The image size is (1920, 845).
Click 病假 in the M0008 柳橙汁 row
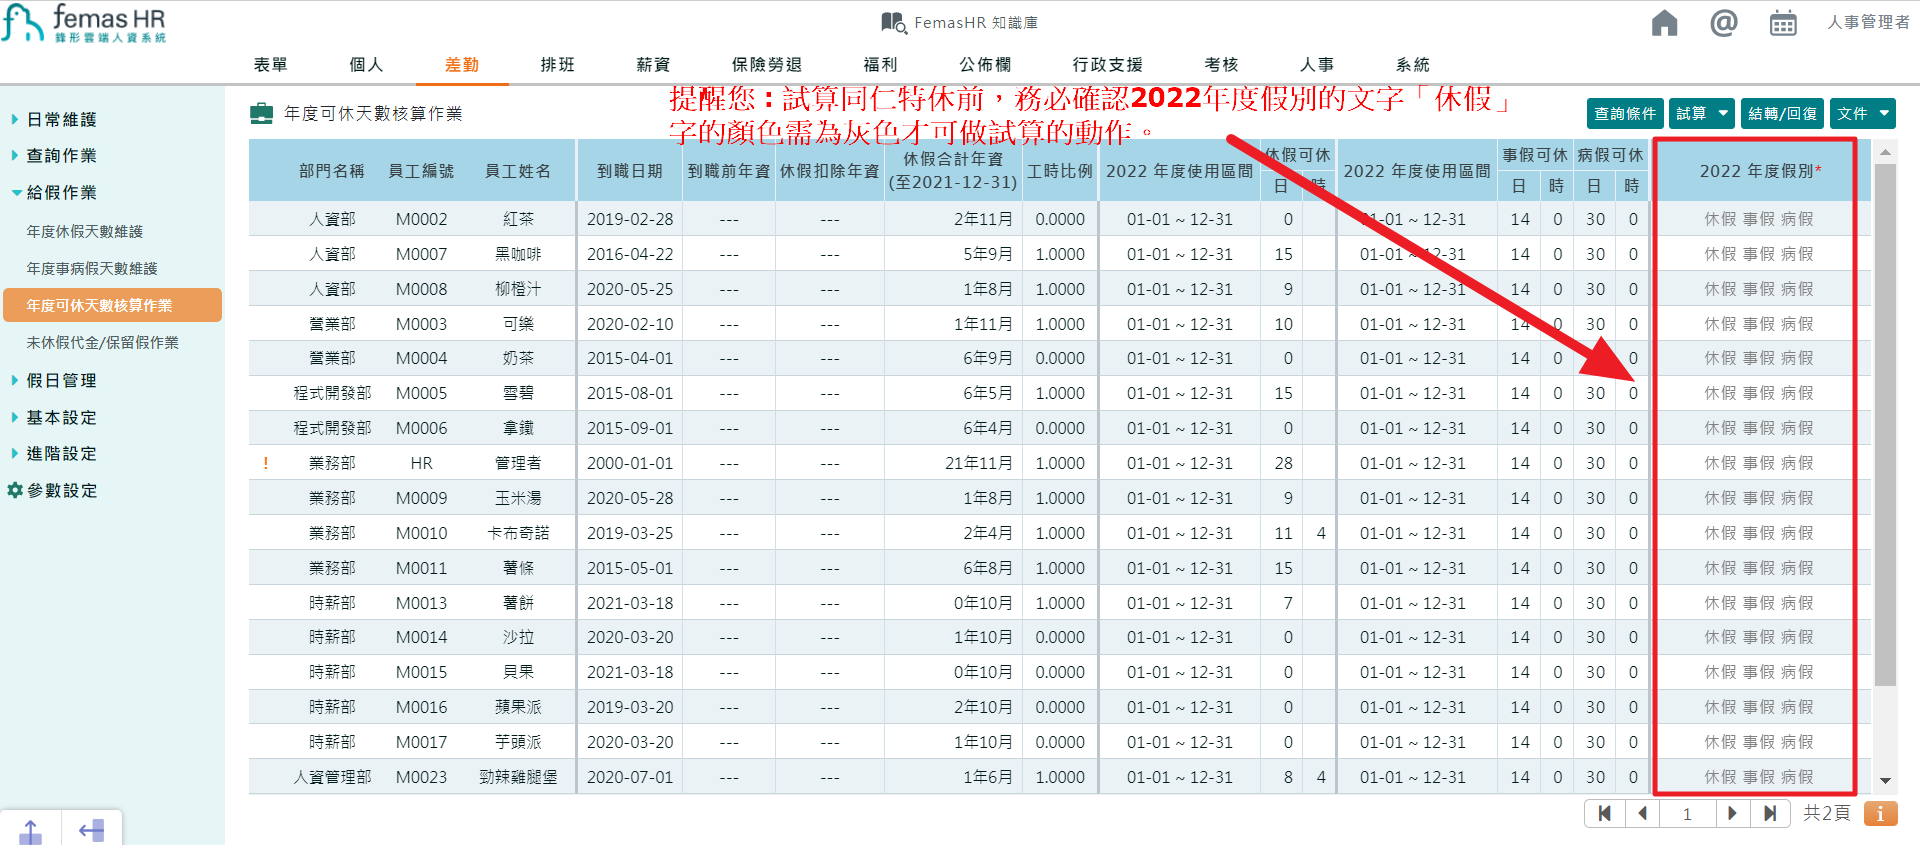(1797, 289)
